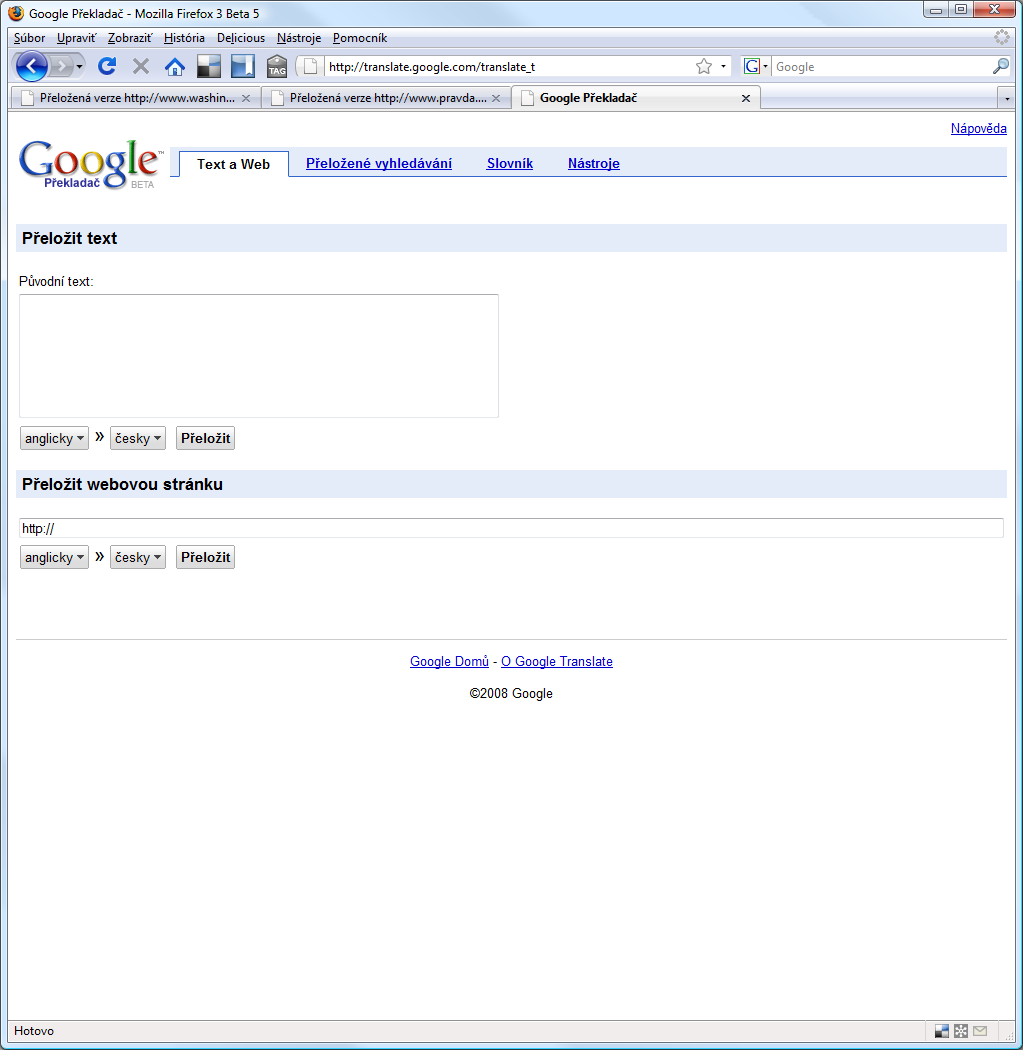The image size is (1023, 1050).
Task: Click the Google search box in toolbar
Action: (x=882, y=66)
